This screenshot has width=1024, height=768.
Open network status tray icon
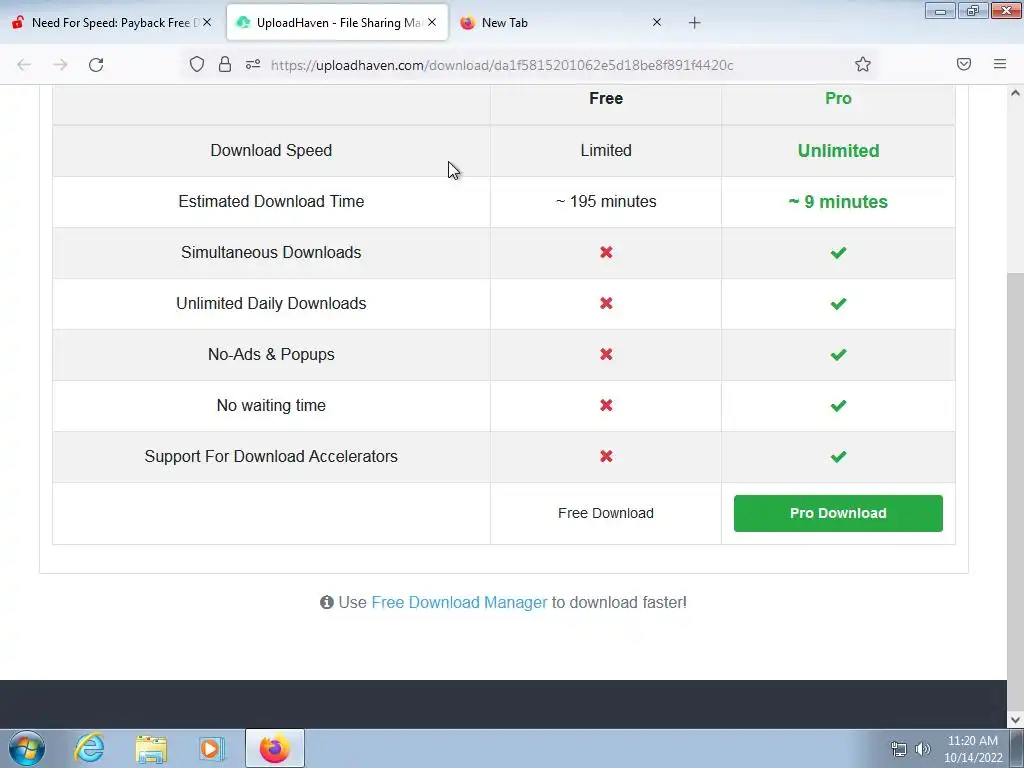899,749
